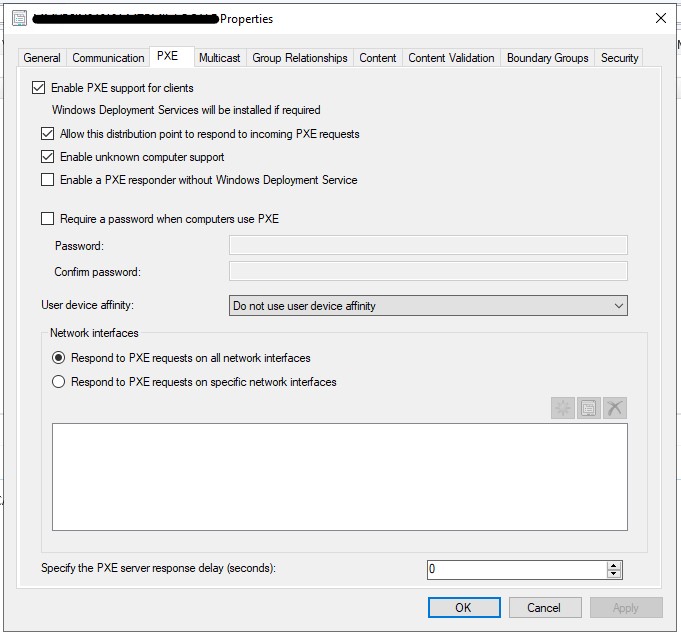681x634 pixels.
Task: Click the properties window title bar icon
Action: 19,18
